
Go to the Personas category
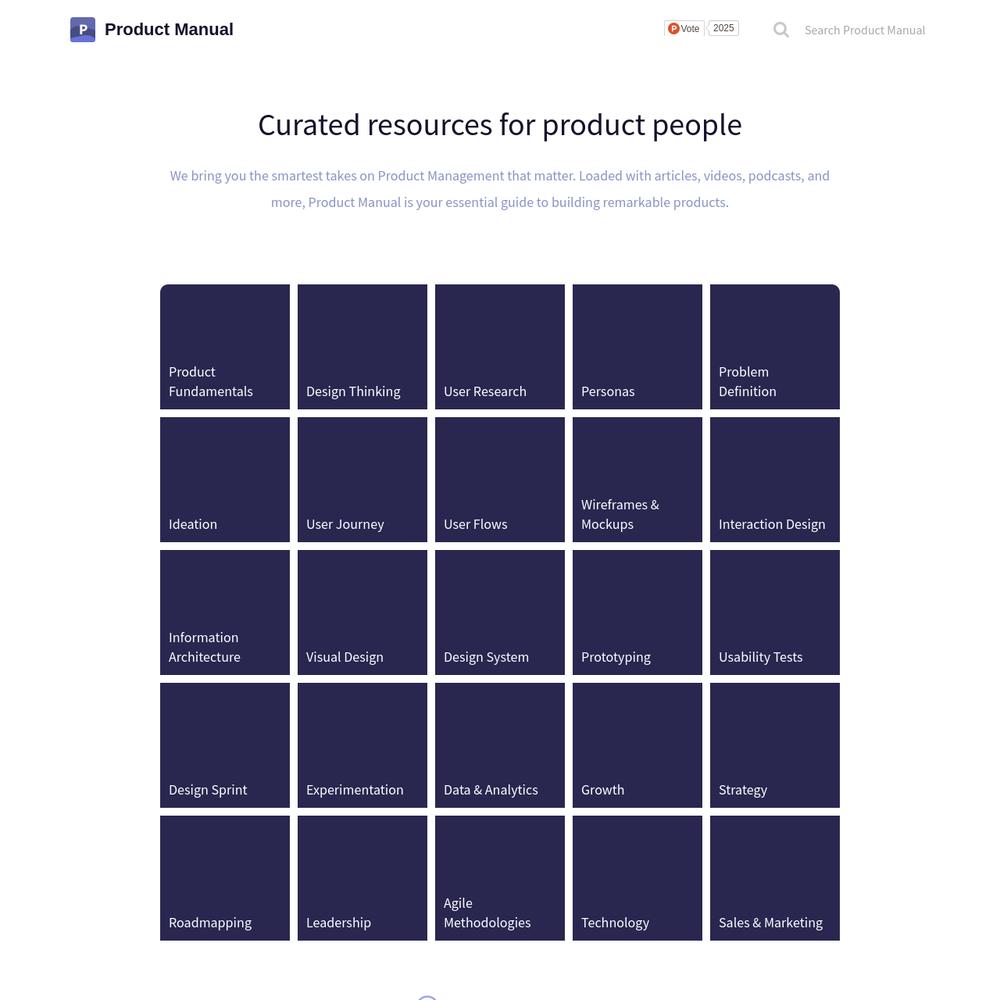point(637,346)
